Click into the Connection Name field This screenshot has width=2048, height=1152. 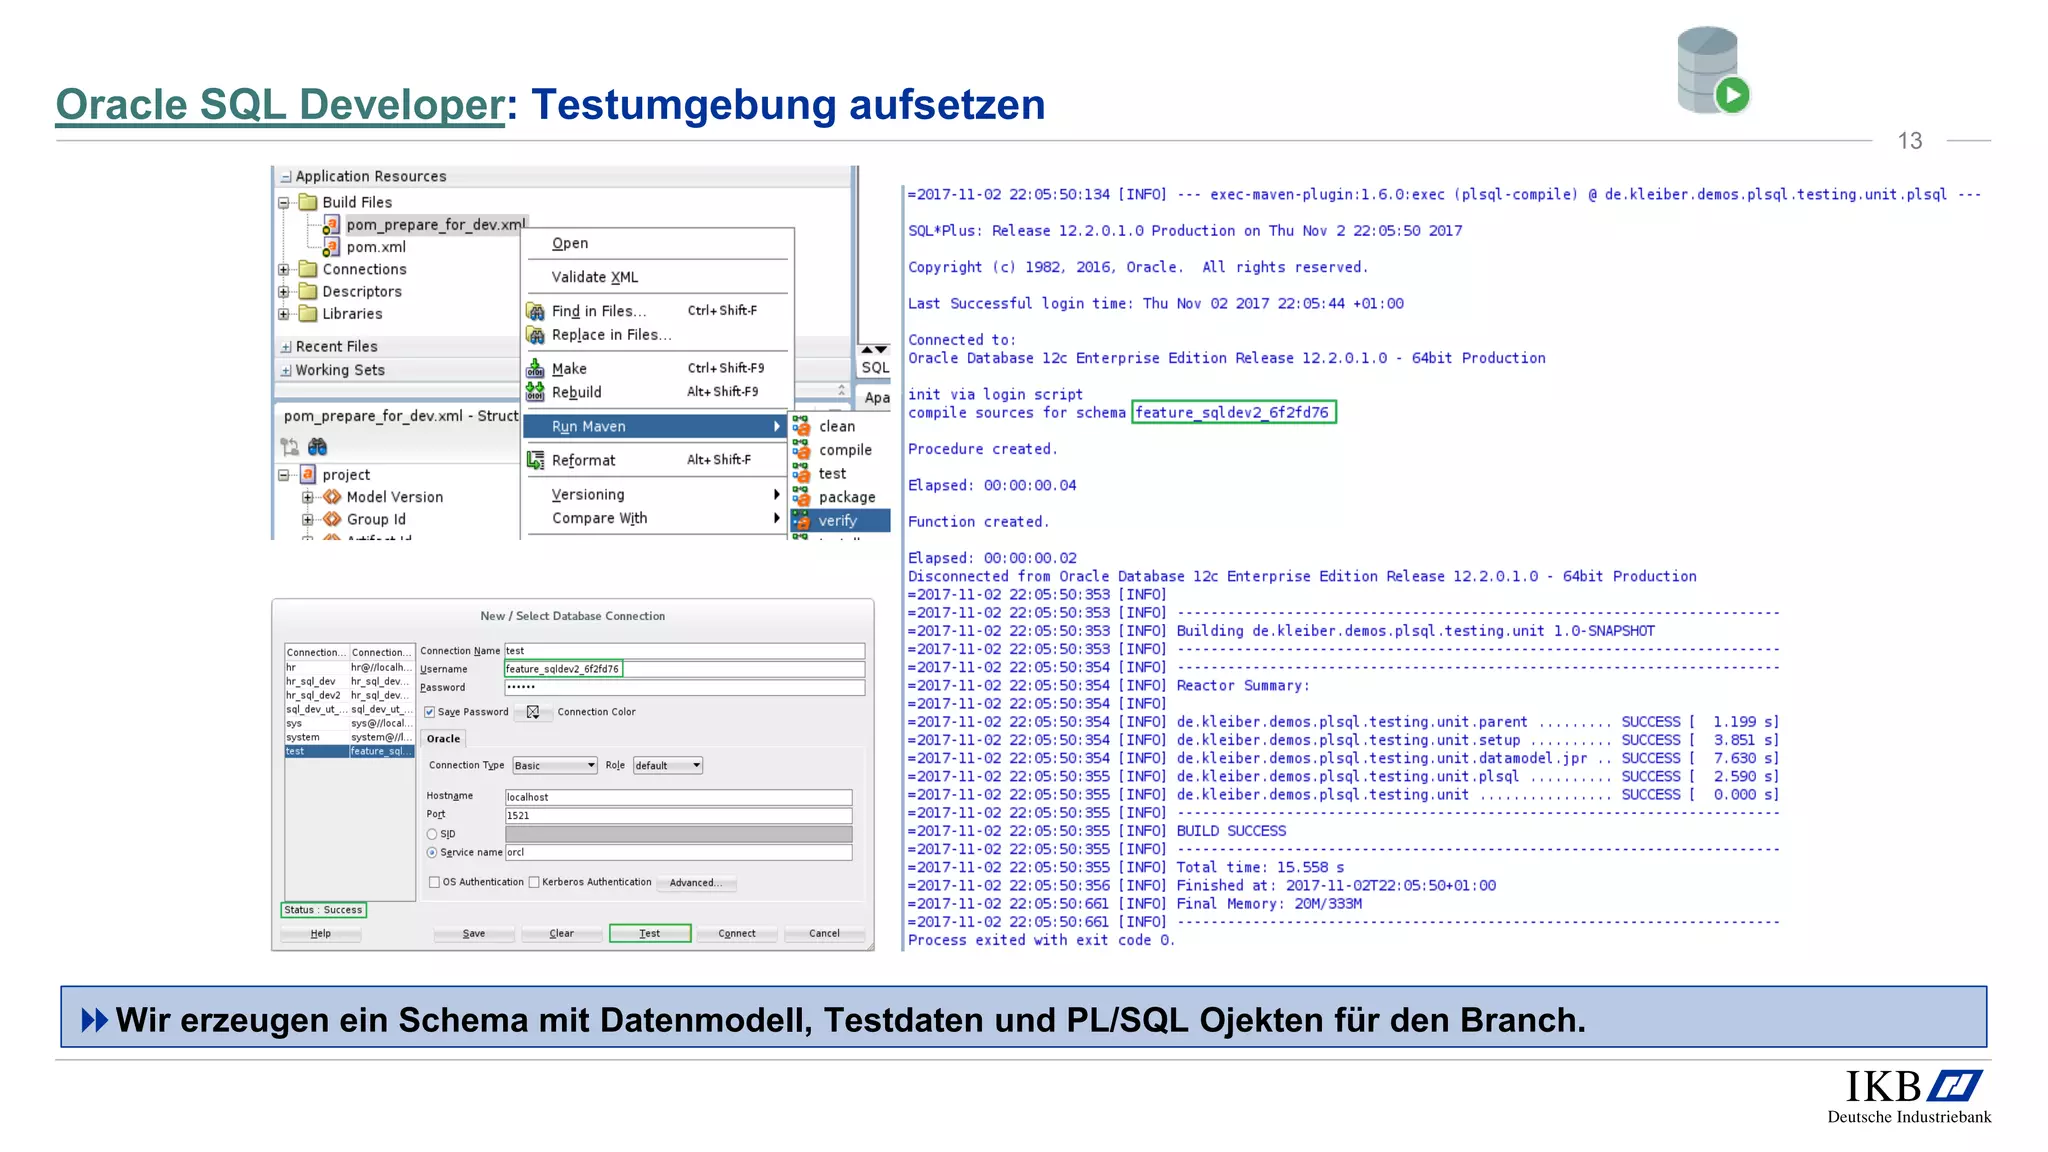(x=685, y=651)
